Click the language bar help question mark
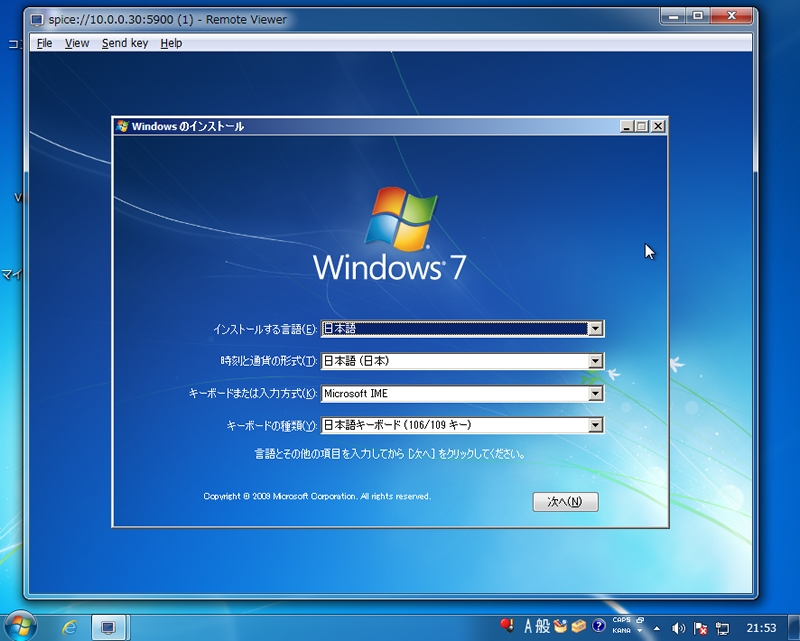Screen dimensions: 800x641 (x=598, y=626)
